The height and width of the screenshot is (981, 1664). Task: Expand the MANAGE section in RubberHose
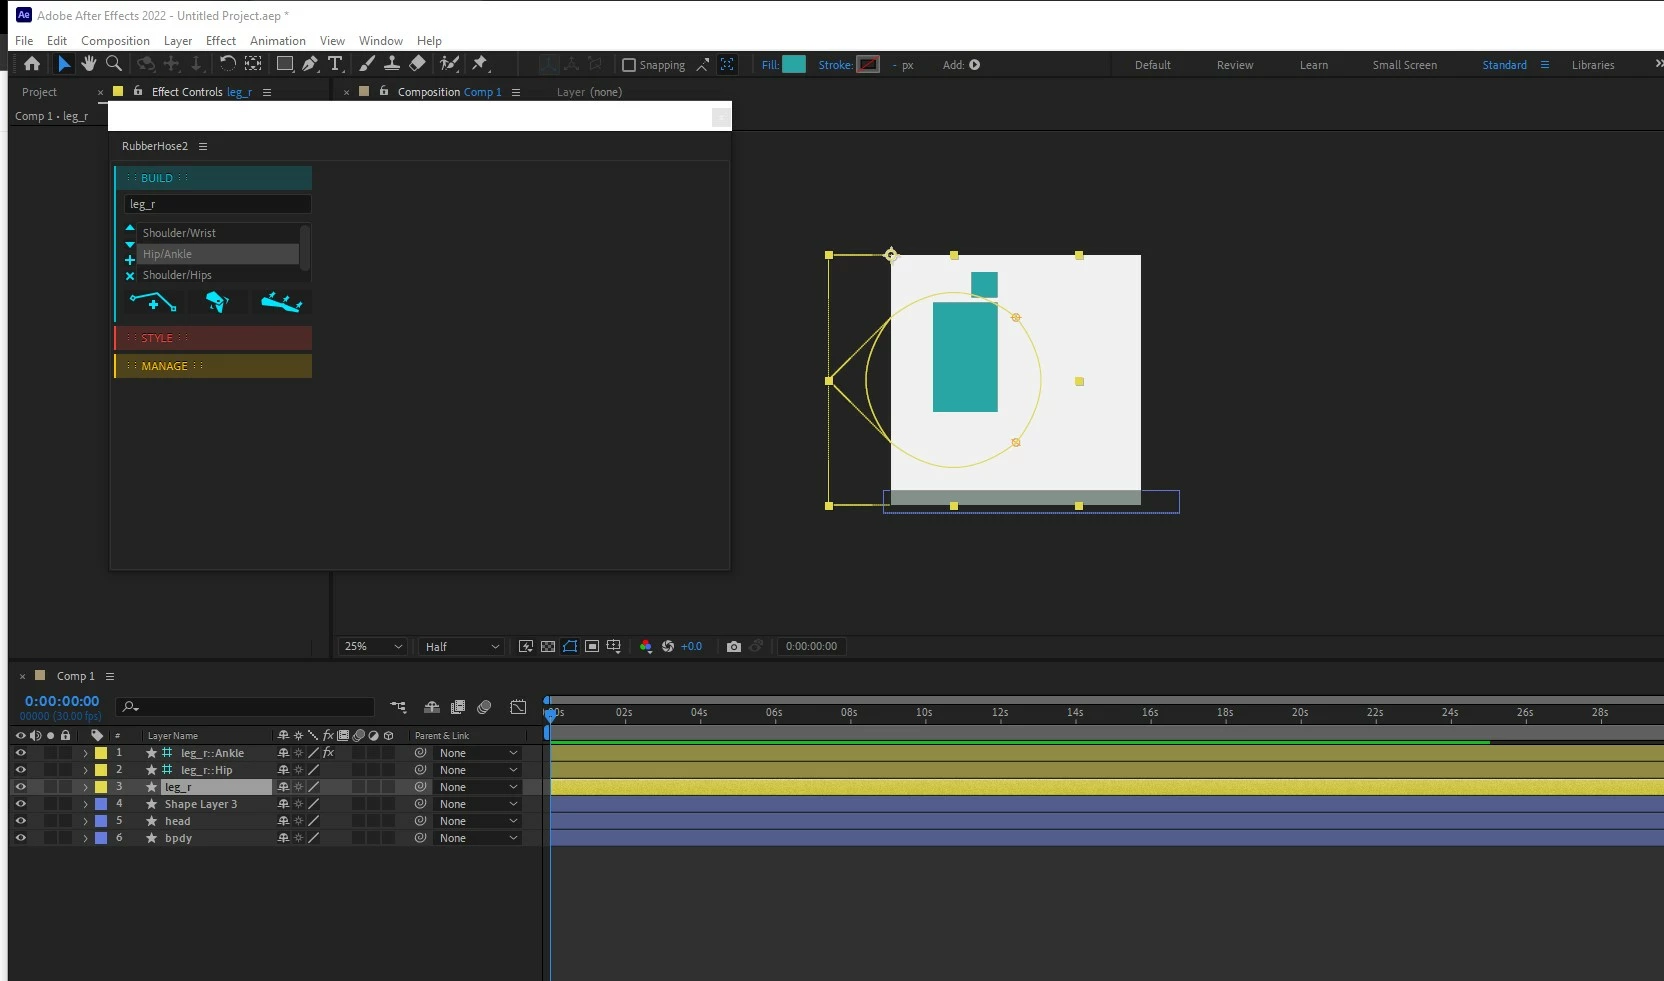pyautogui.click(x=214, y=366)
